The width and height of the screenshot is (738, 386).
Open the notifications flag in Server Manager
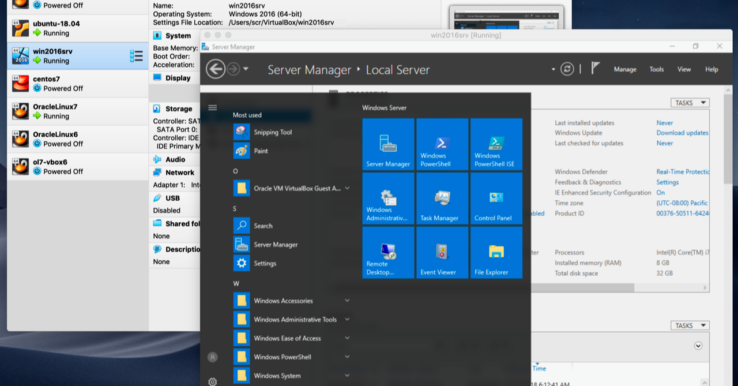595,69
